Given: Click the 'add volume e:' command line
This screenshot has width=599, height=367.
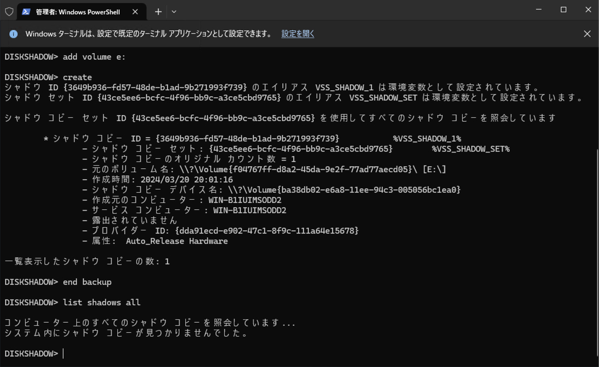Looking at the screenshot, I should click(x=65, y=57).
